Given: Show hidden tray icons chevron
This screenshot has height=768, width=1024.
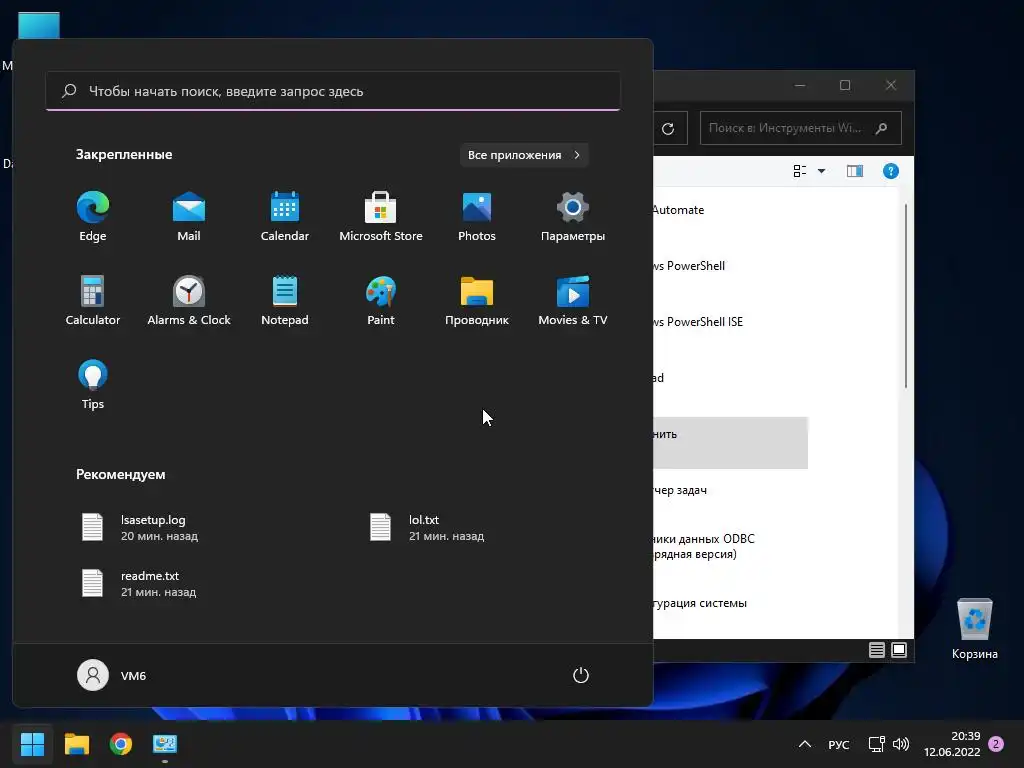Looking at the screenshot, I should coord(805,744).
